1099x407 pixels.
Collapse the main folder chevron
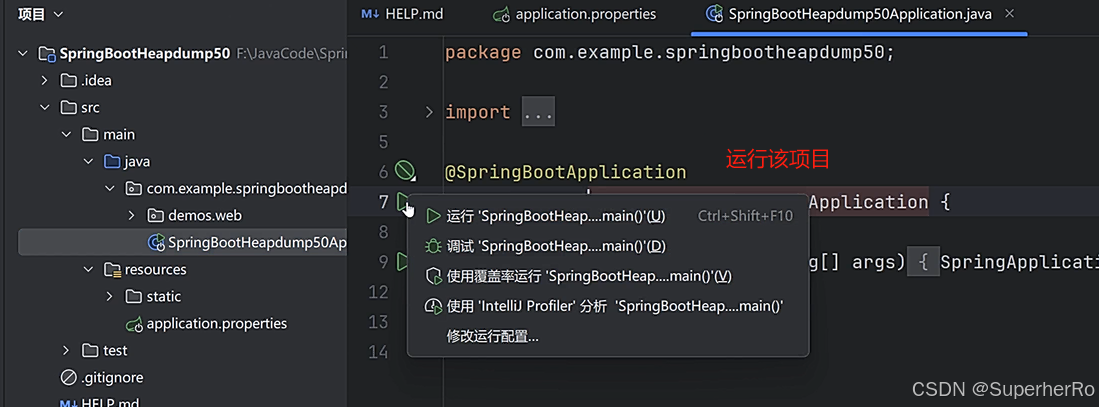67,134
